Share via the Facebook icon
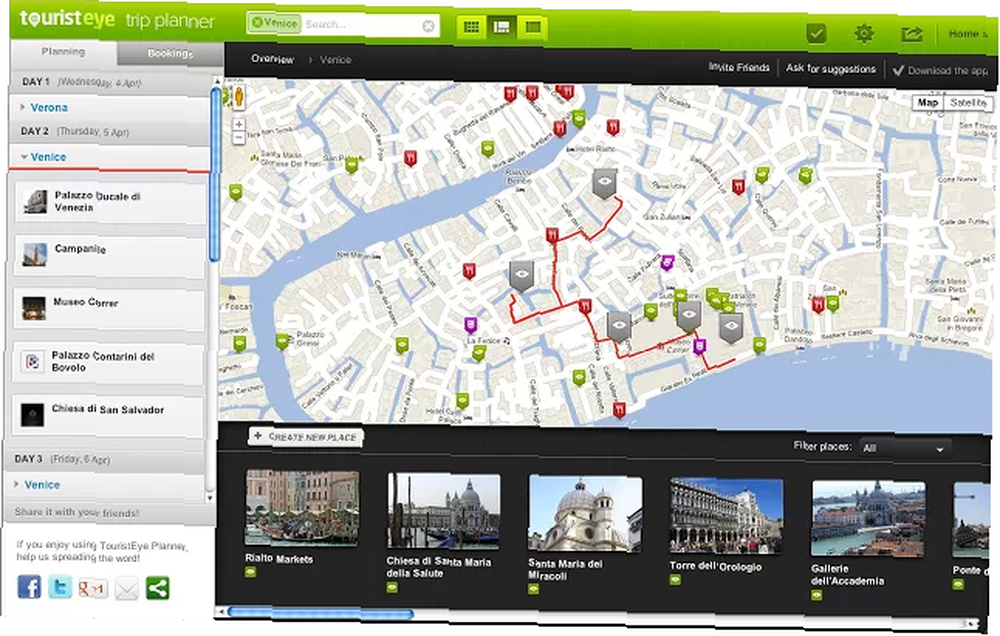This screenshot has height=636, width=1000. point(29,586)
